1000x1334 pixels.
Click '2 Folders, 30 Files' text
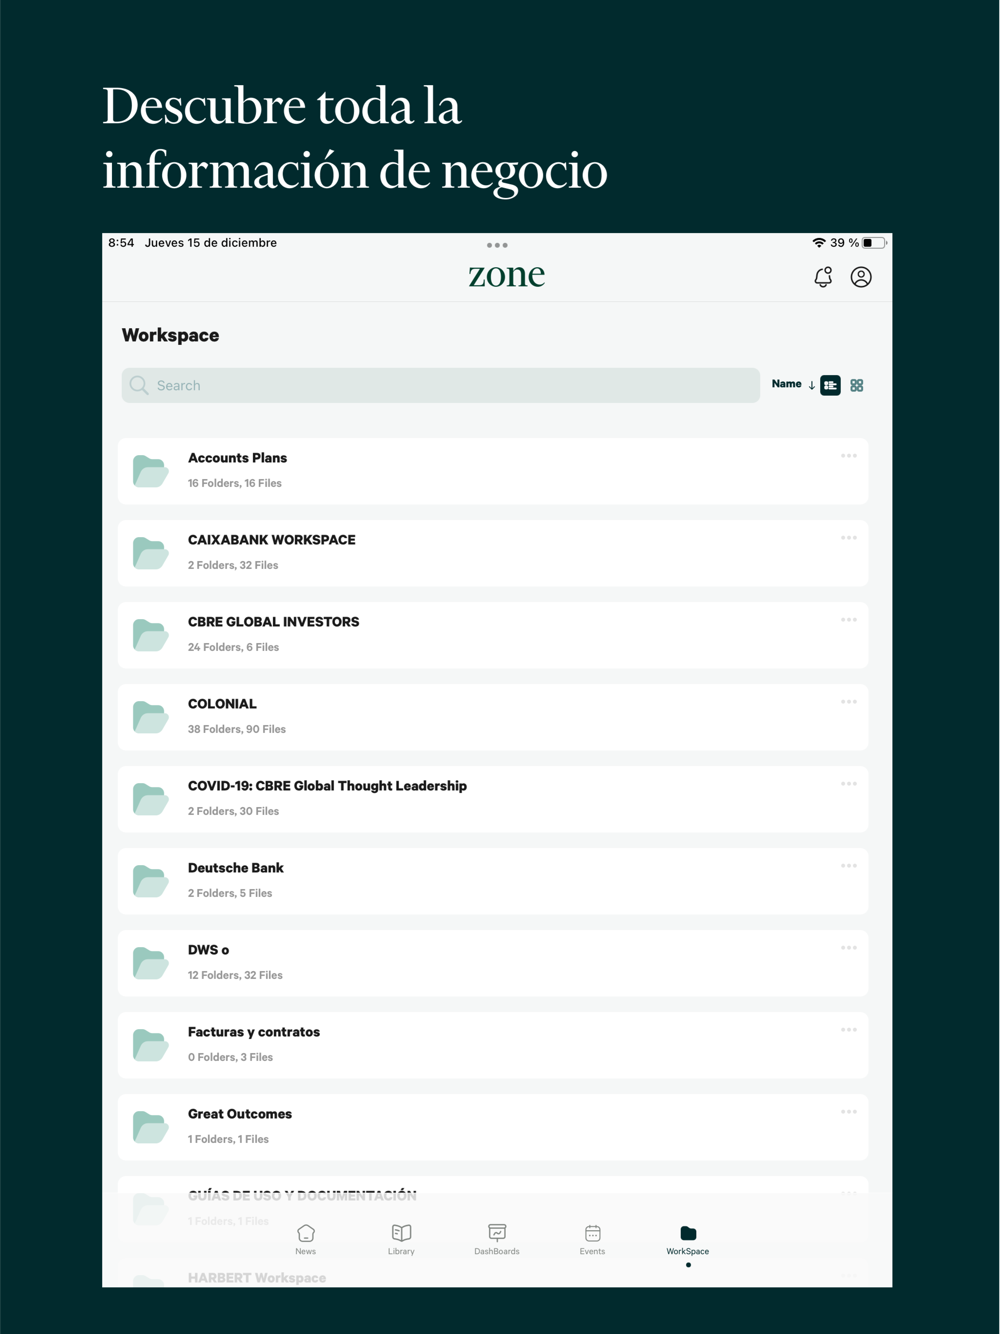(x=233, y=811)
